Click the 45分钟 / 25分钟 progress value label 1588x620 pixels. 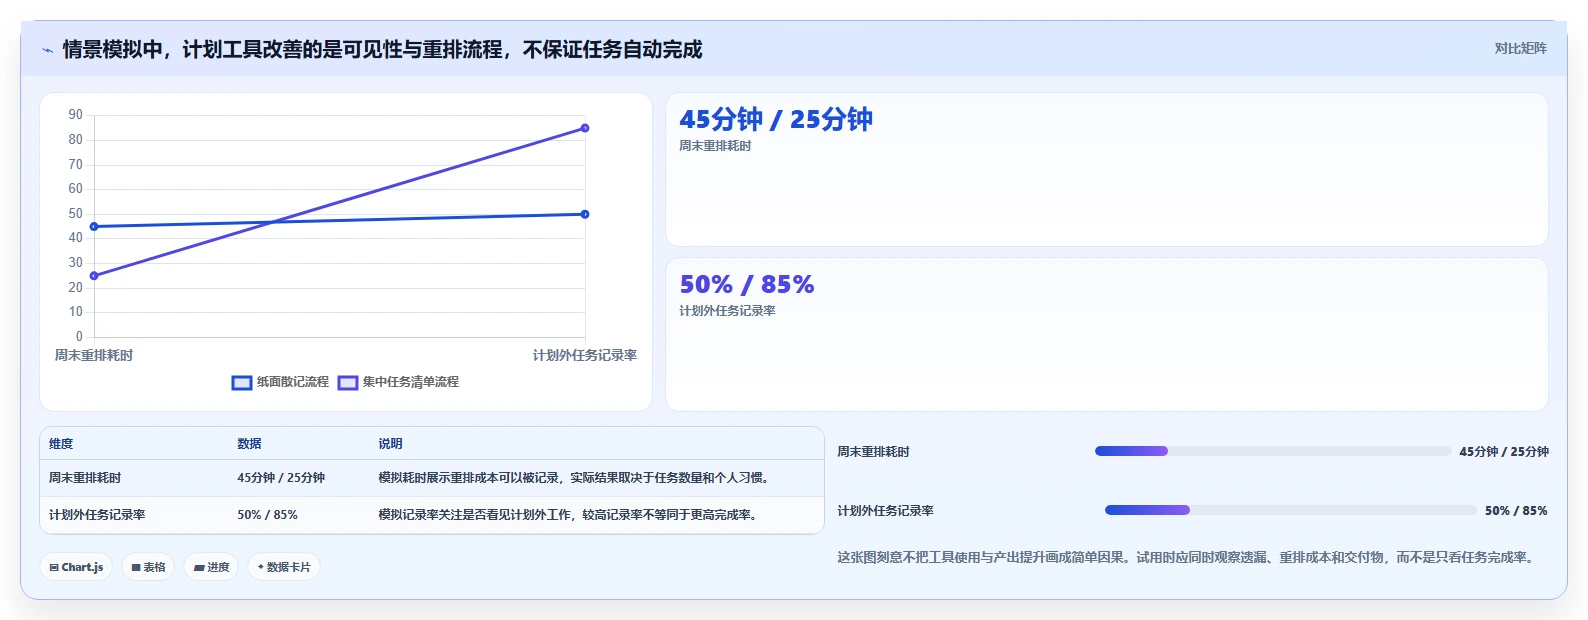coord(1504,452)
